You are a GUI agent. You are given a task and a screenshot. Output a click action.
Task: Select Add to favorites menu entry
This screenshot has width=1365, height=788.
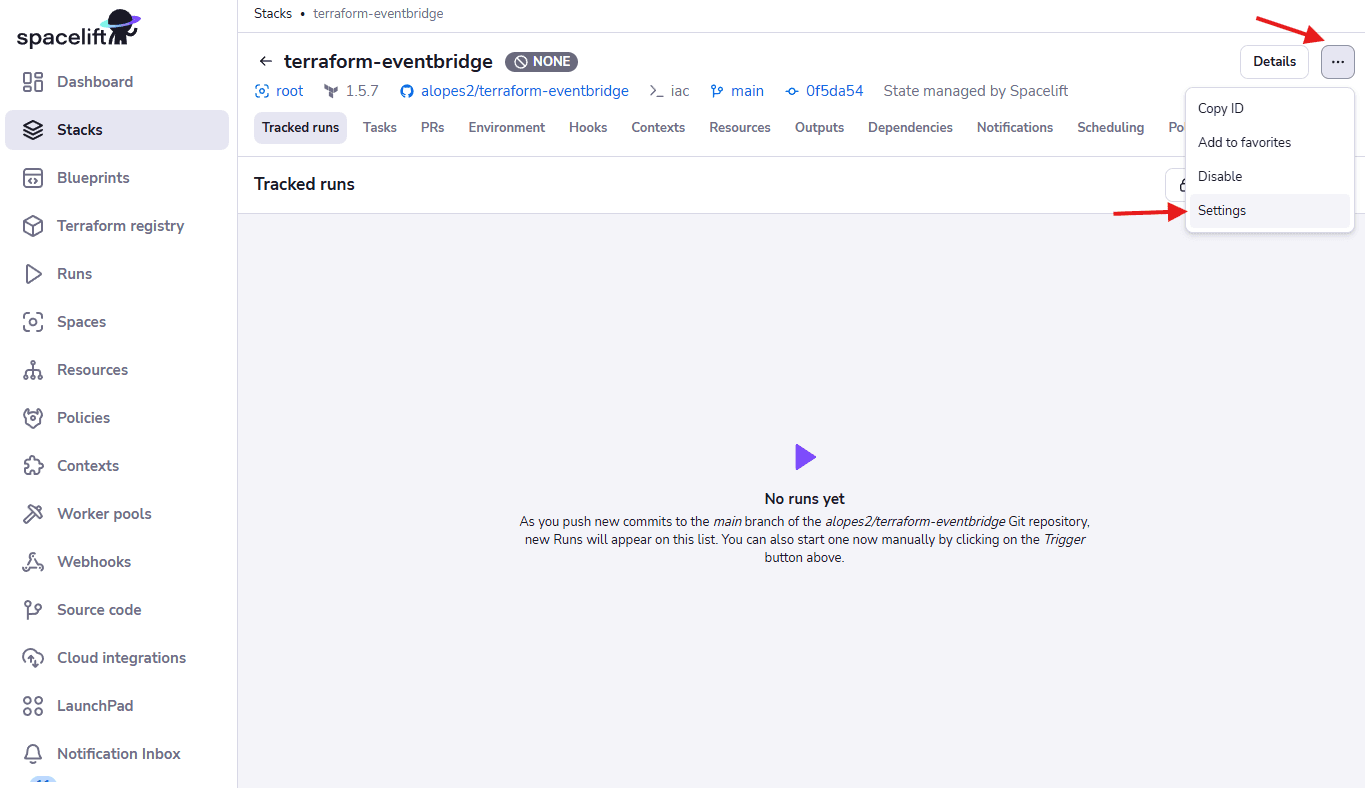(1269, 142)
